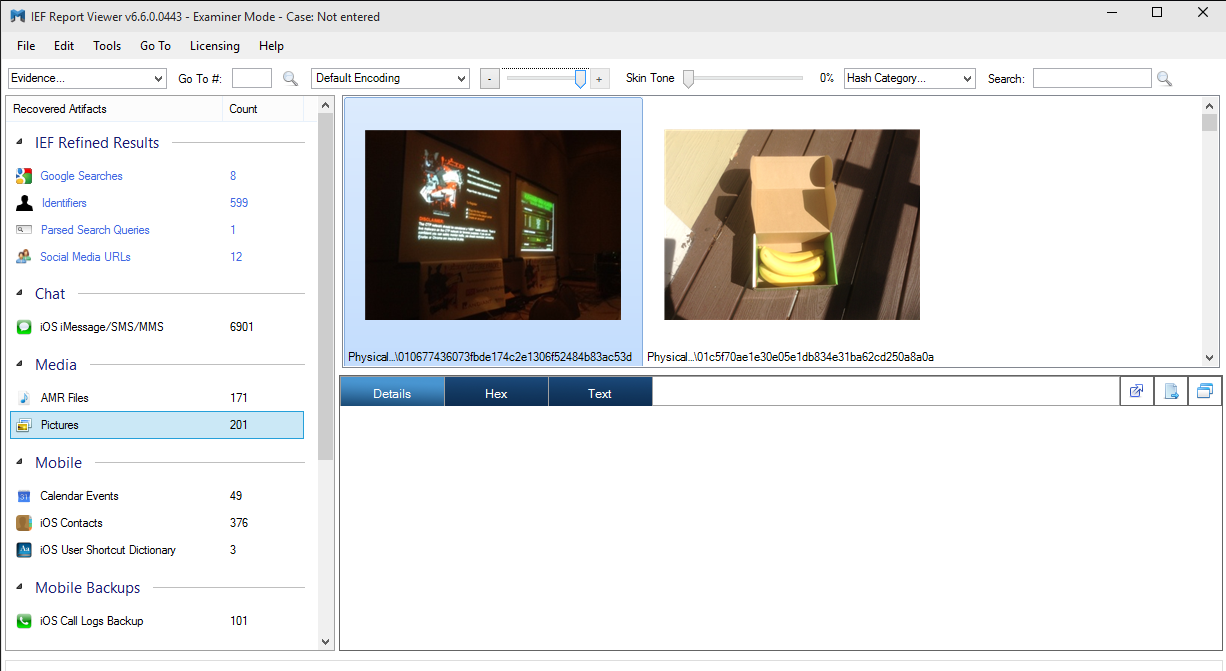This screenshot has height=671, width=1226.
Task: Open the Help menu
Action: pos(271,46)
